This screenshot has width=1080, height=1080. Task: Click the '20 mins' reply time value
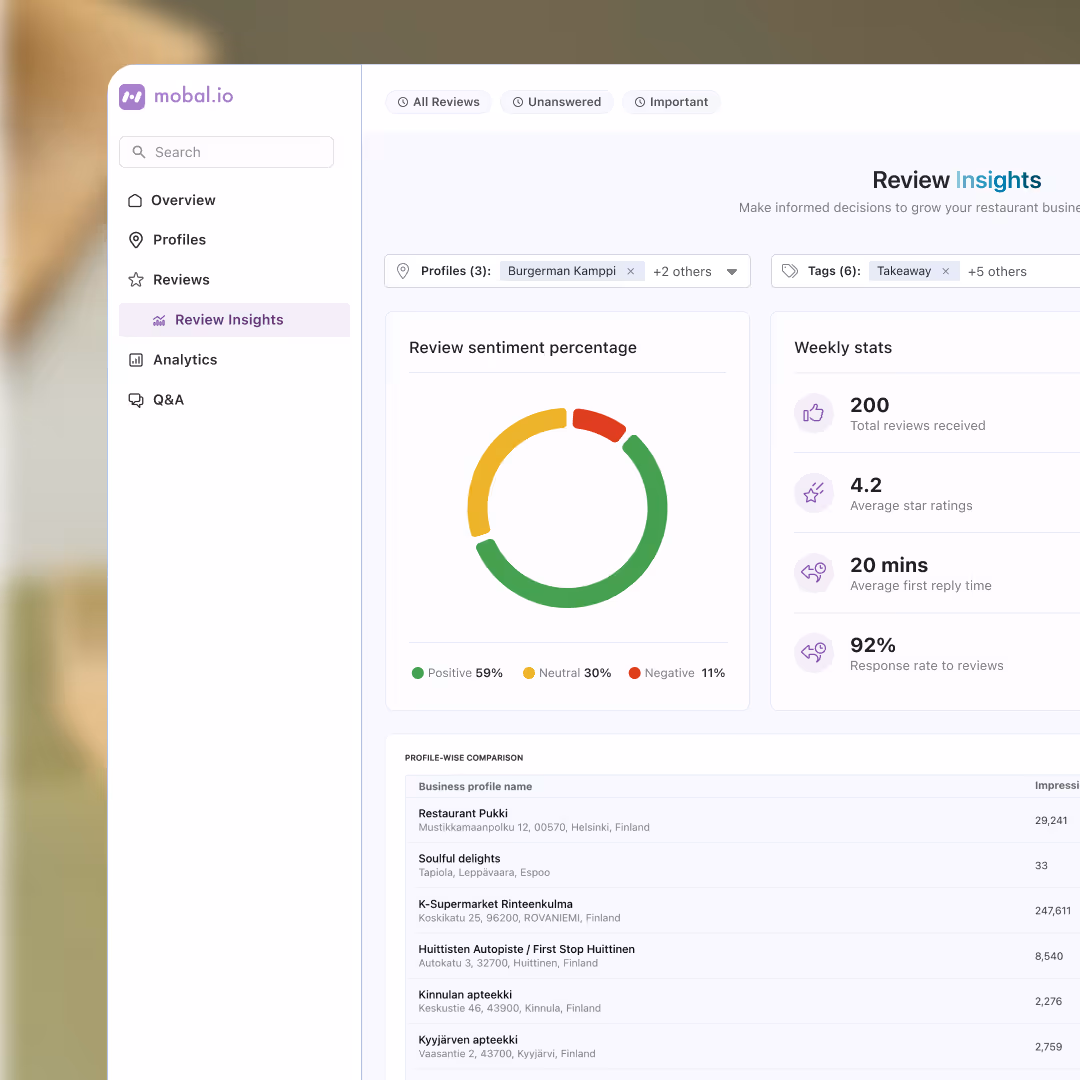(889, 565)
